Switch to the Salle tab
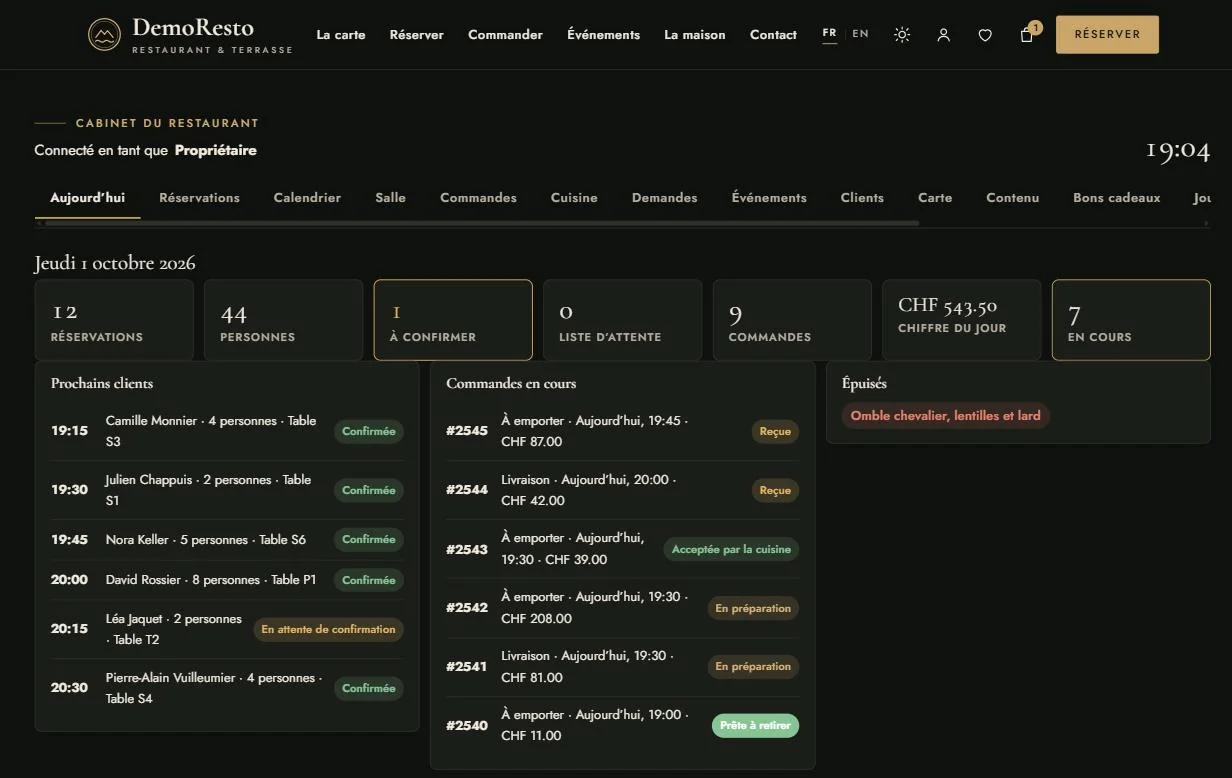Screen dimensions: 1232x778 pyautogui.click(x=391, y=198)
